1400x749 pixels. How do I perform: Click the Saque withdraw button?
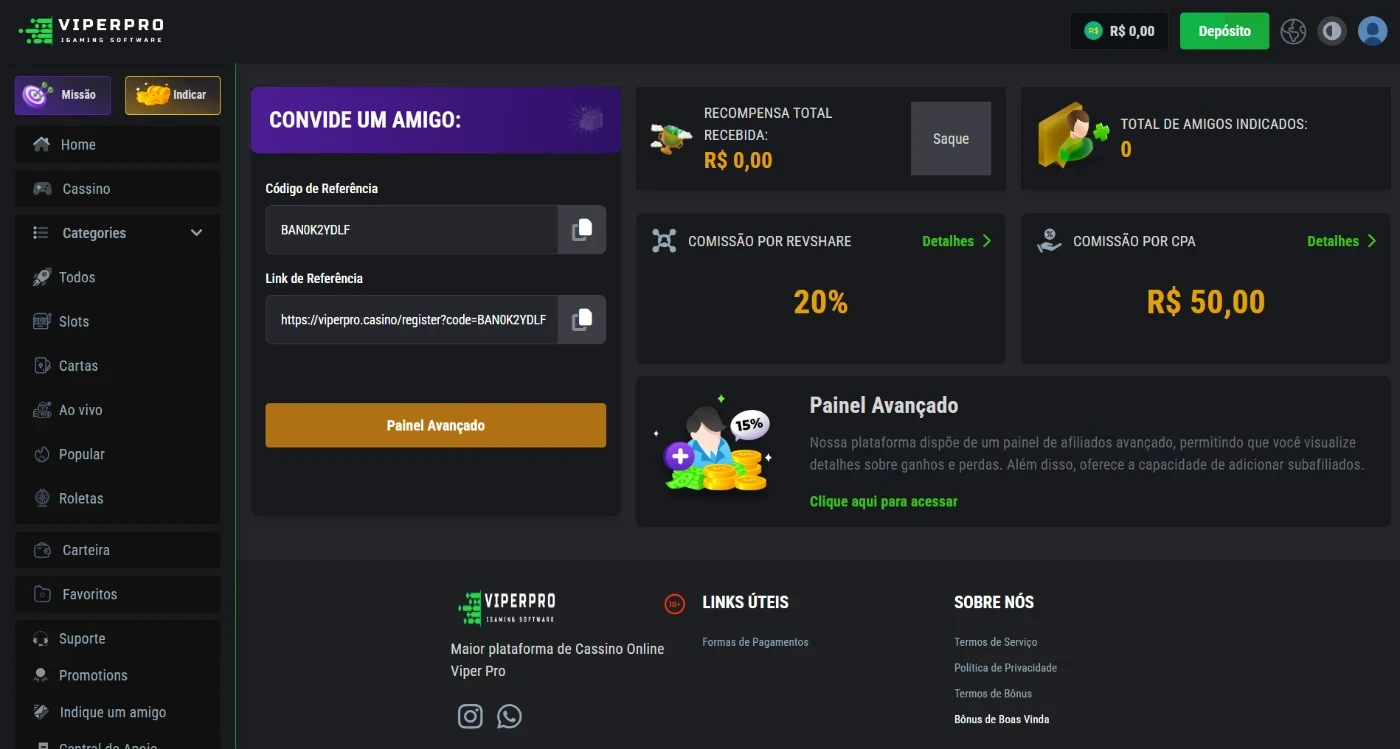[x=950, y=139]
